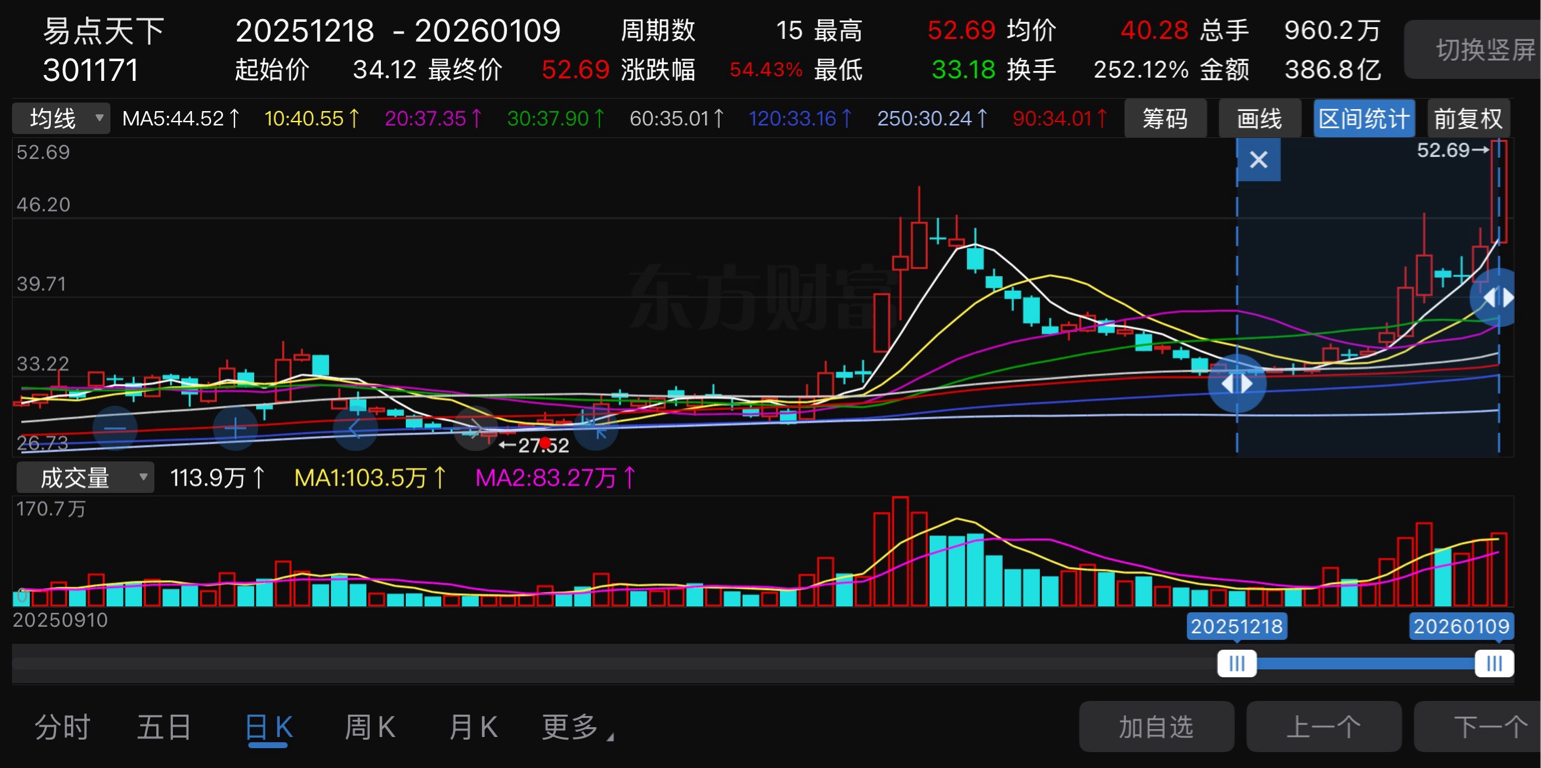Click the 46.20 price axis label
This screenshot has width=1541, height=768.
[x=43, y=205]
